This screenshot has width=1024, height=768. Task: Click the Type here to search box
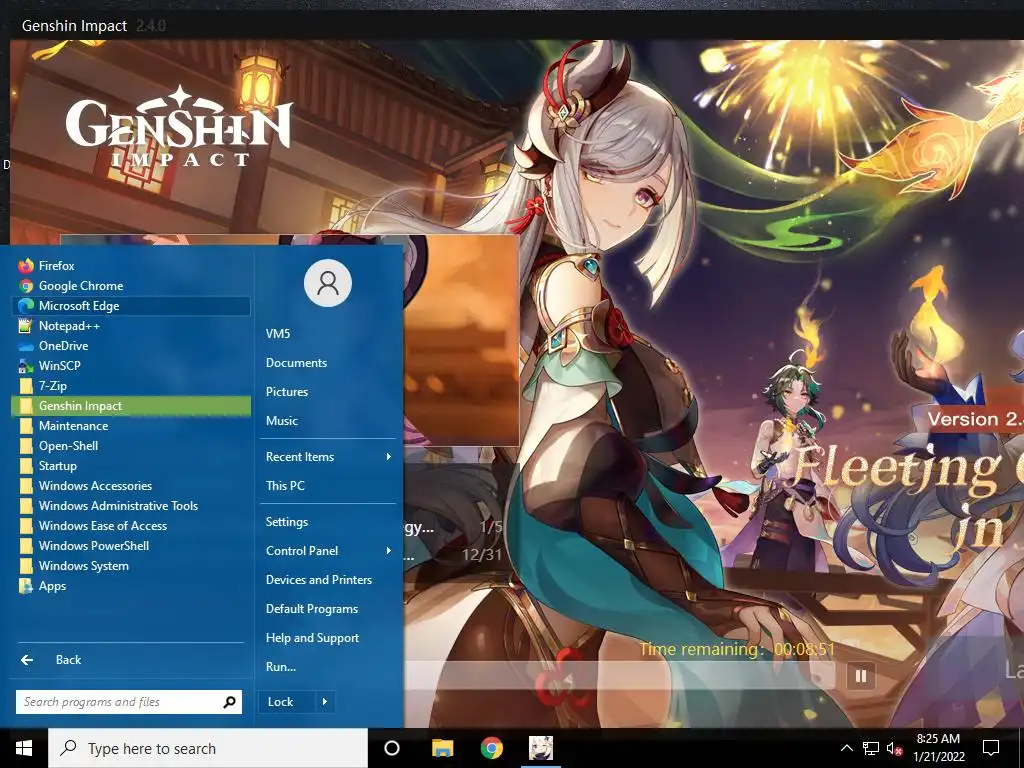(x=208, y=748)
